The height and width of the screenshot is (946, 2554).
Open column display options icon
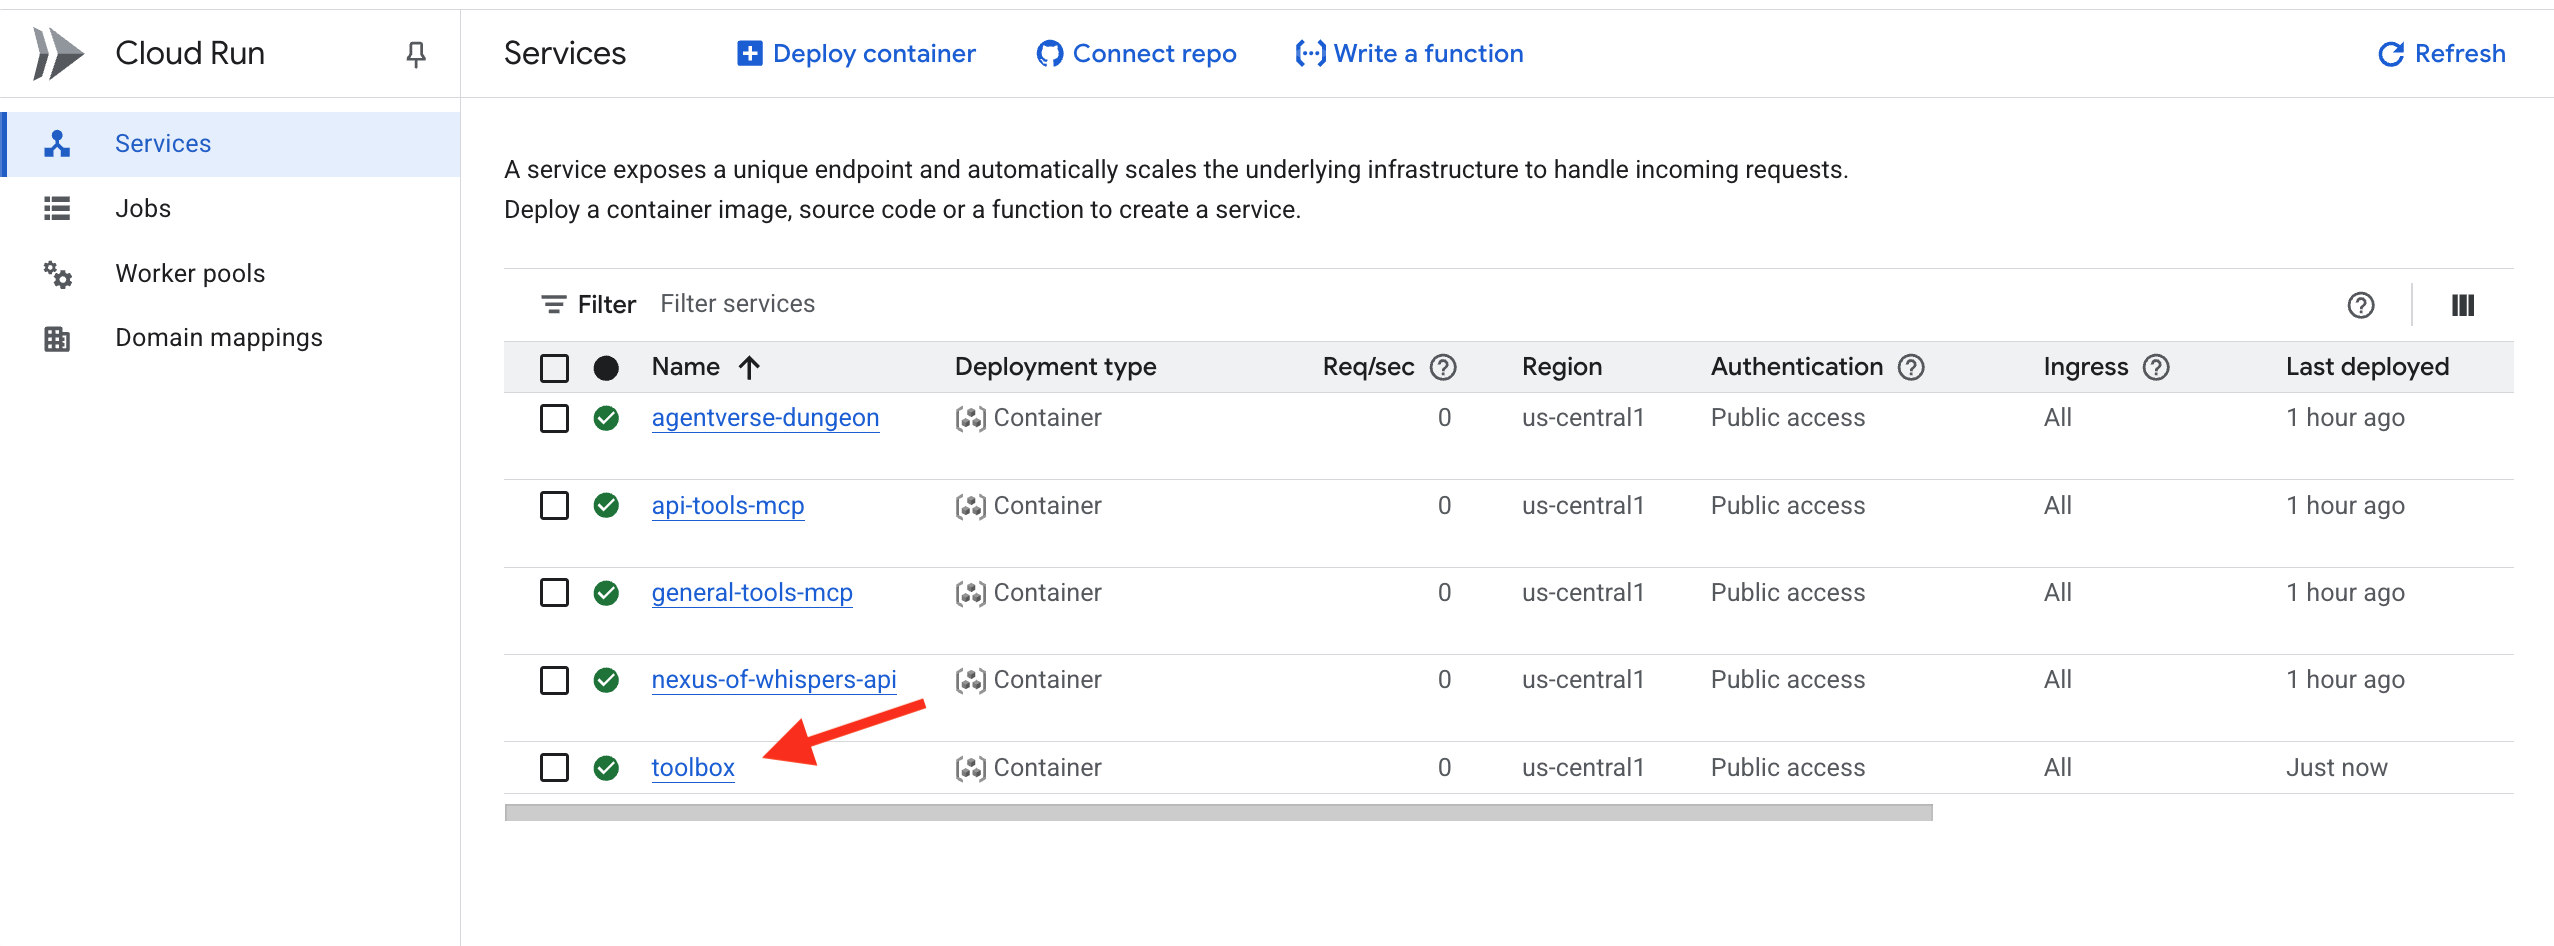pyautogui.click(x=2462, y=305)
